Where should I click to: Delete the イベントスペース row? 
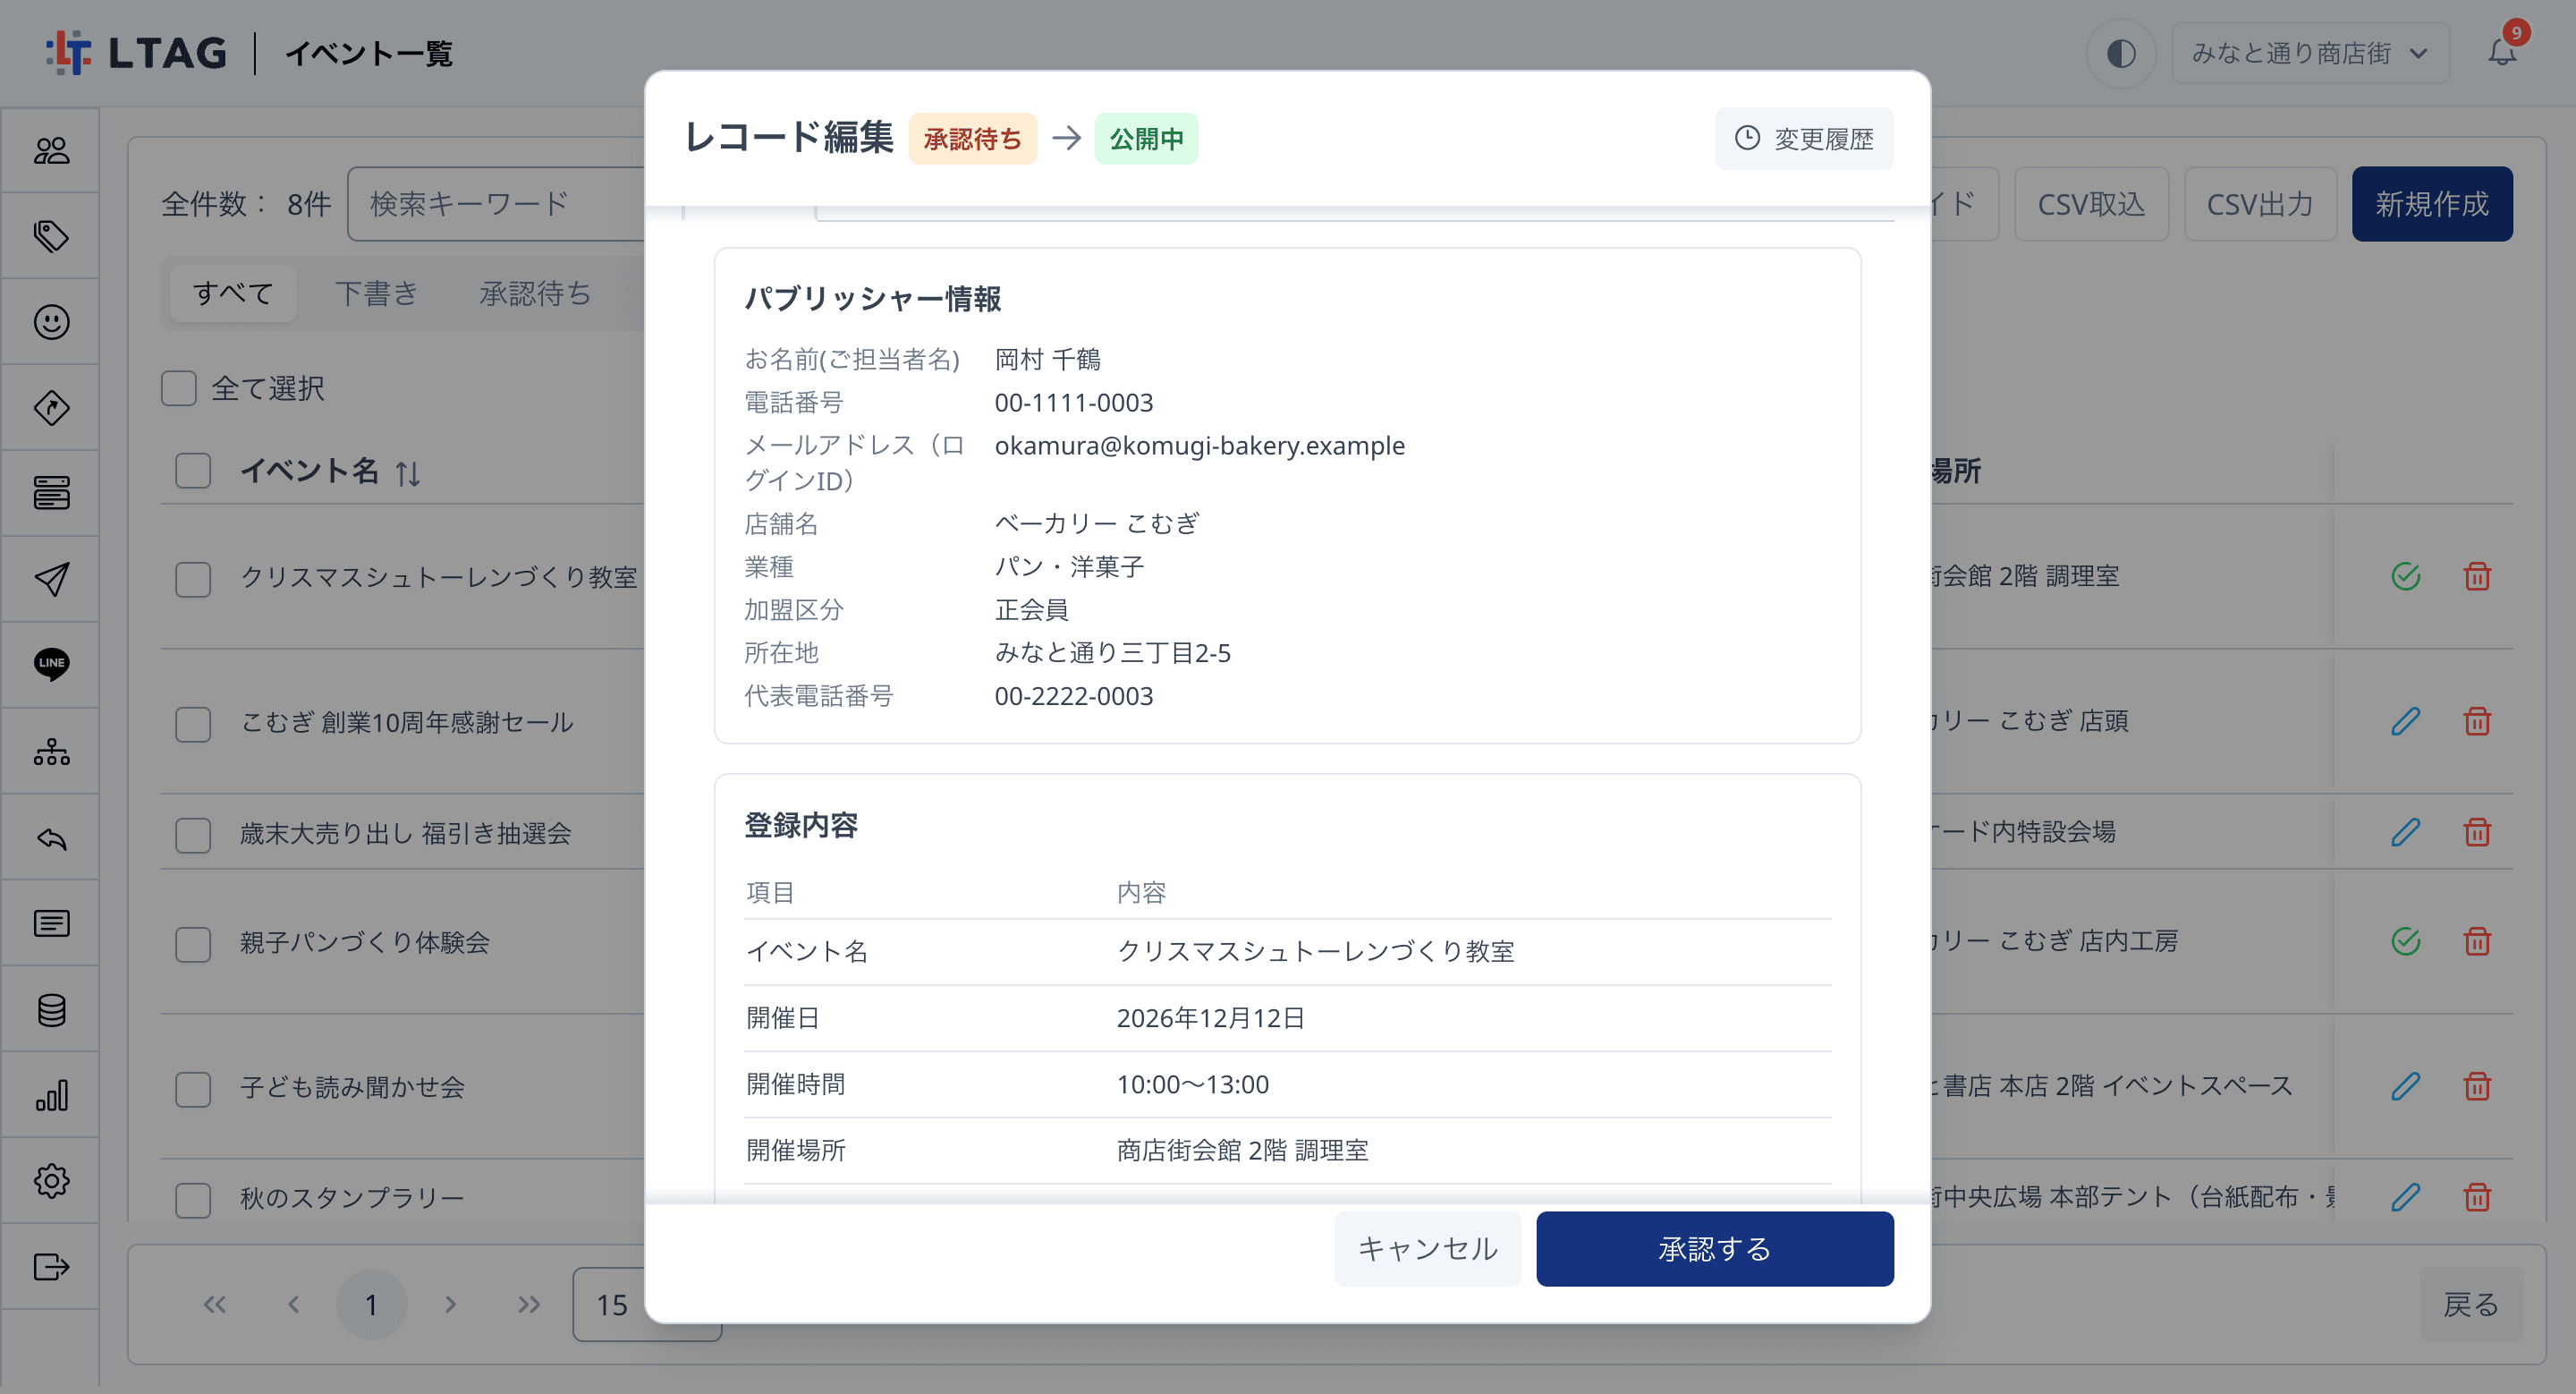tap(2477, 1086)
